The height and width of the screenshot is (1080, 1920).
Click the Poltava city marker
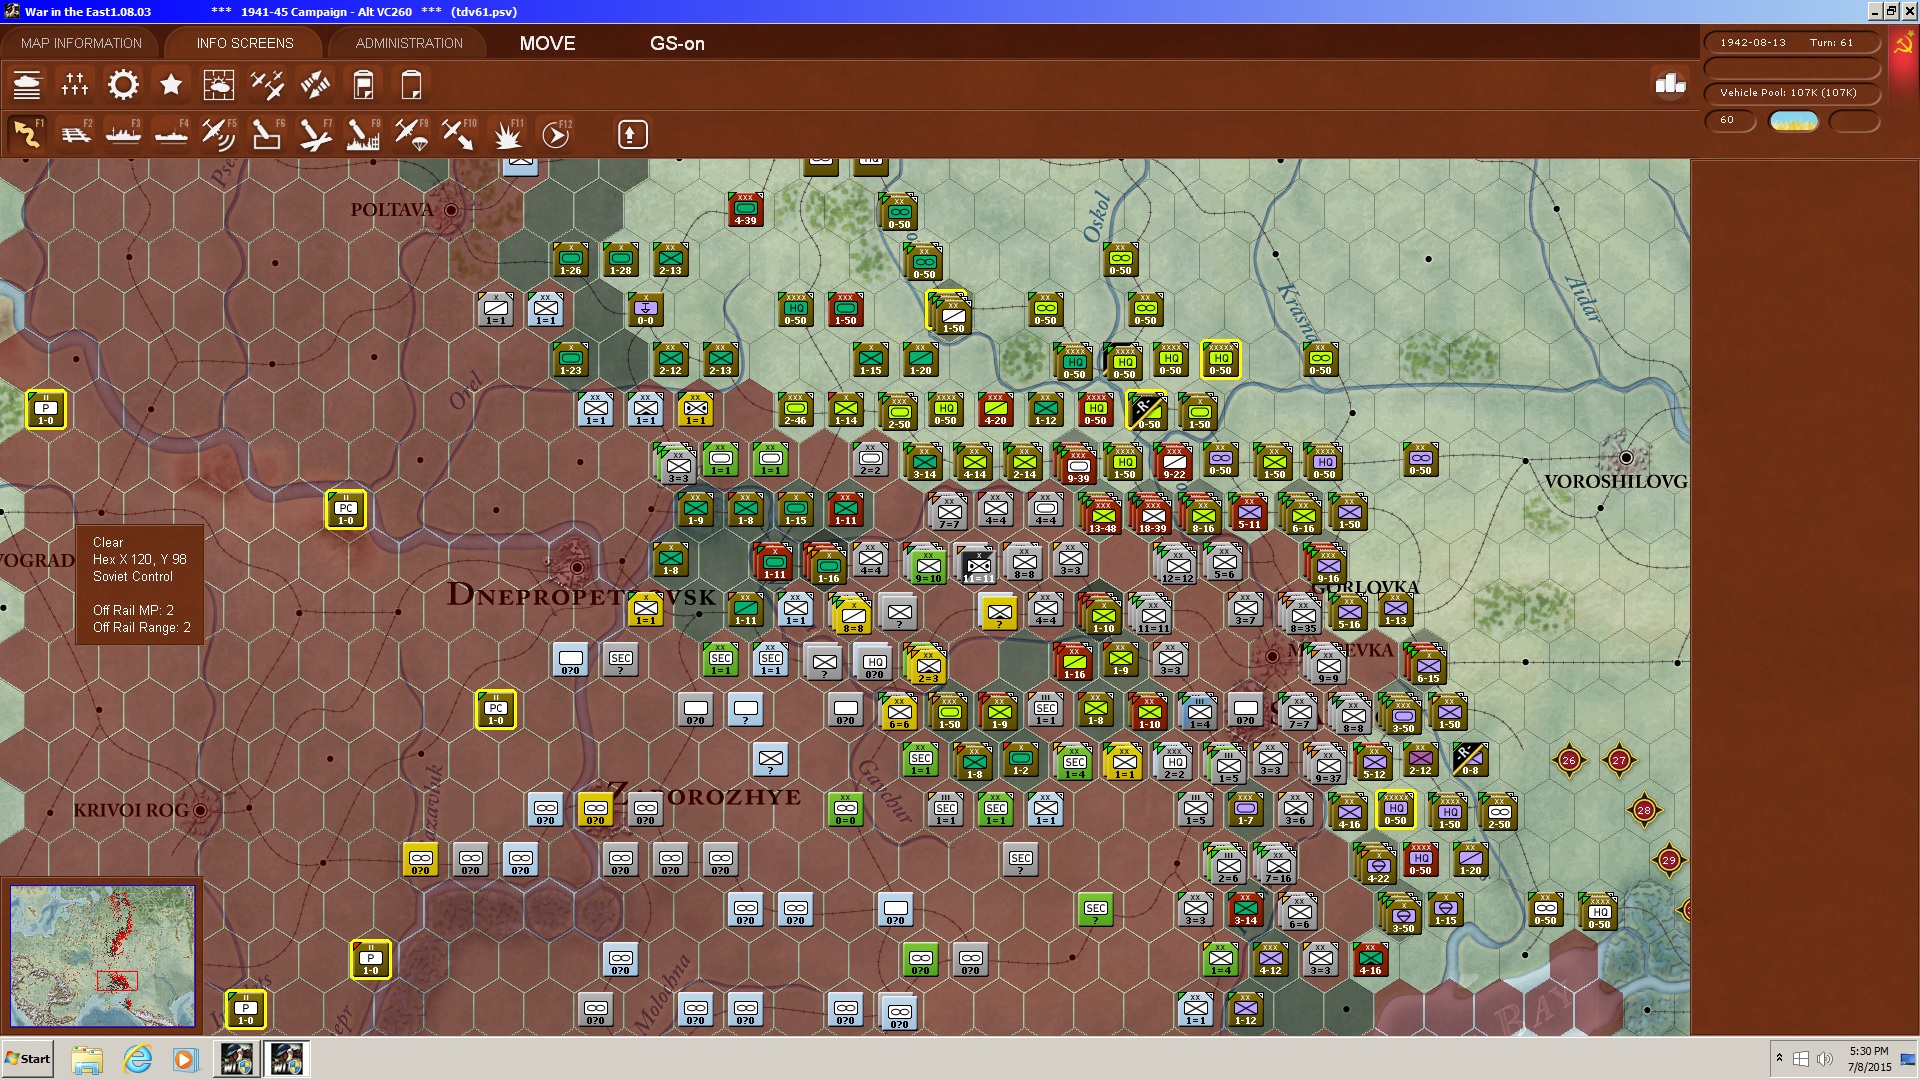coord(451,210)
